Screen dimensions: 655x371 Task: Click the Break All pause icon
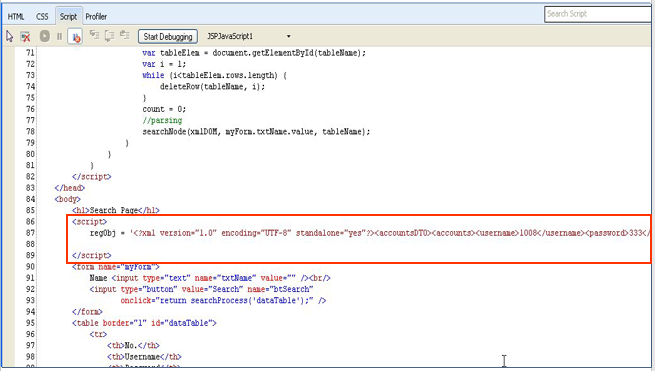click(59, 36)
